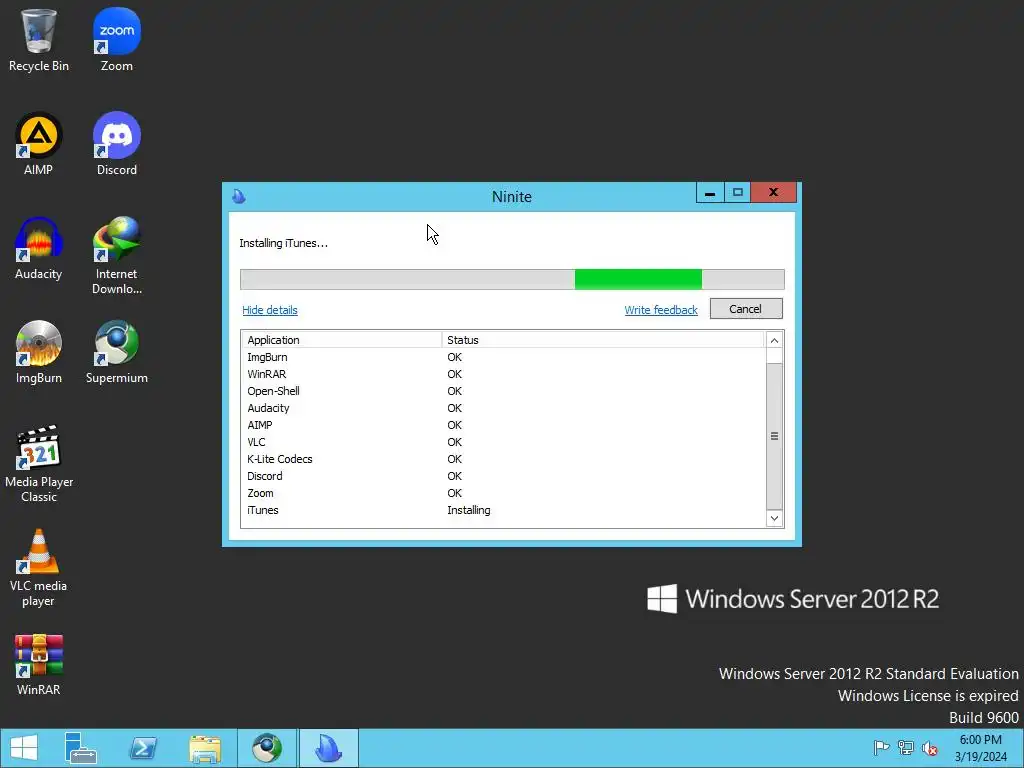The image size is (1024, 768).
Task: Launch PowerShell from the taskbar
Action: 143,748
